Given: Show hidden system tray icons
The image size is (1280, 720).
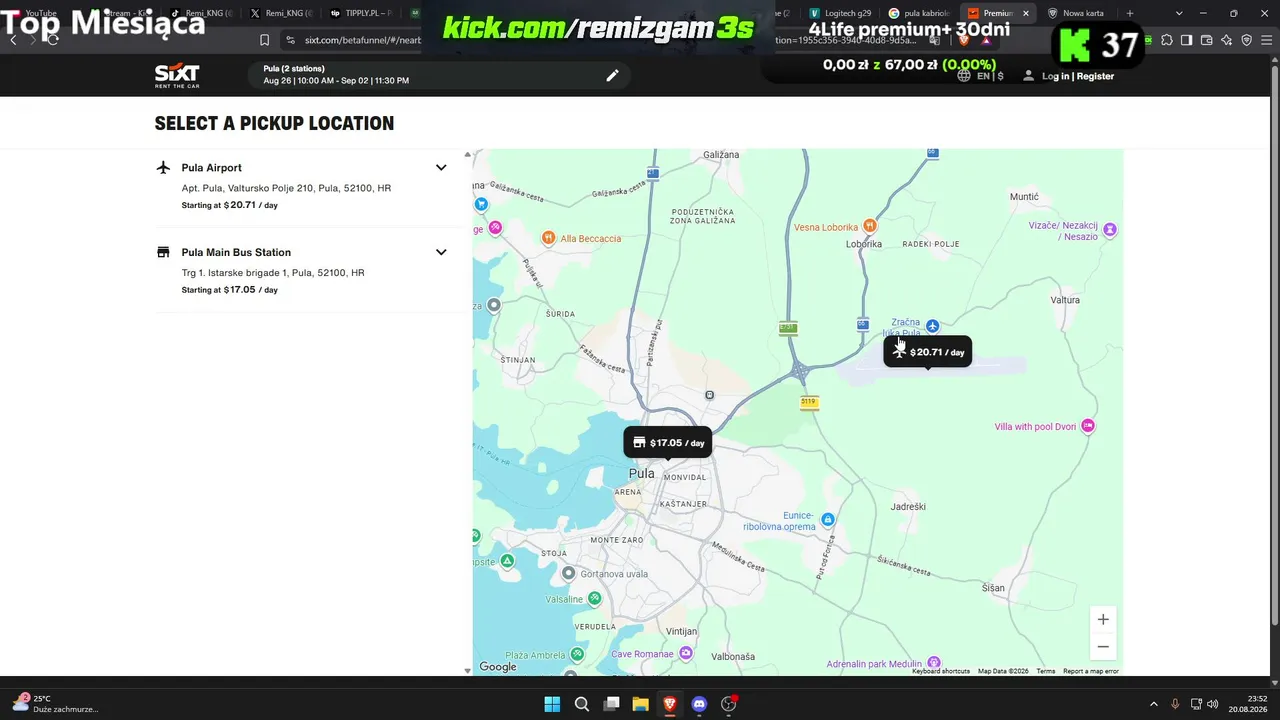Looking at the screenshot, I should [1153, 704].
